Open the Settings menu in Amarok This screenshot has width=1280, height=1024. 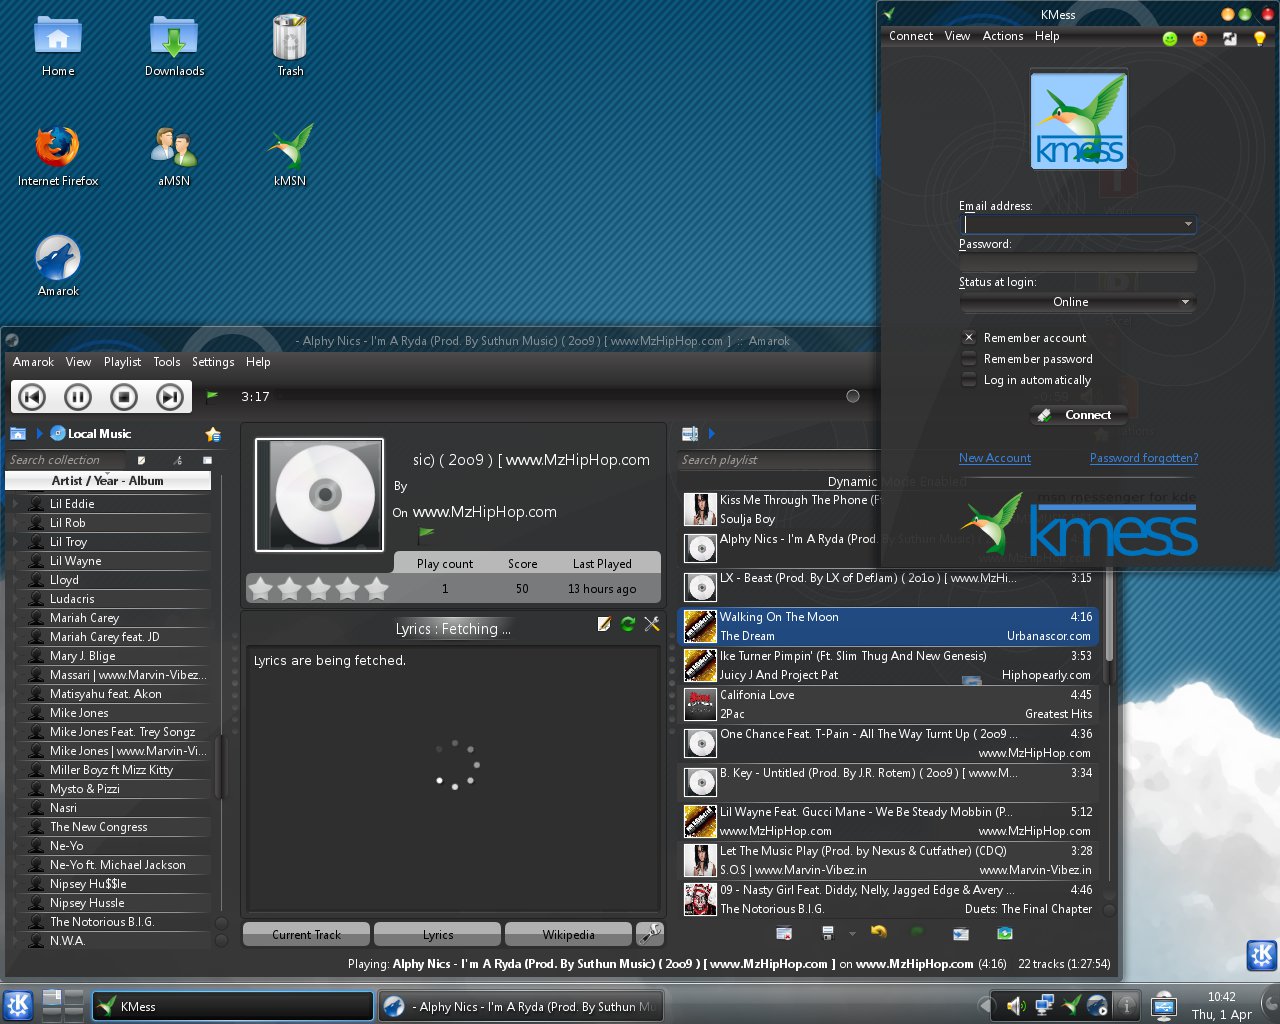point(213,362)
